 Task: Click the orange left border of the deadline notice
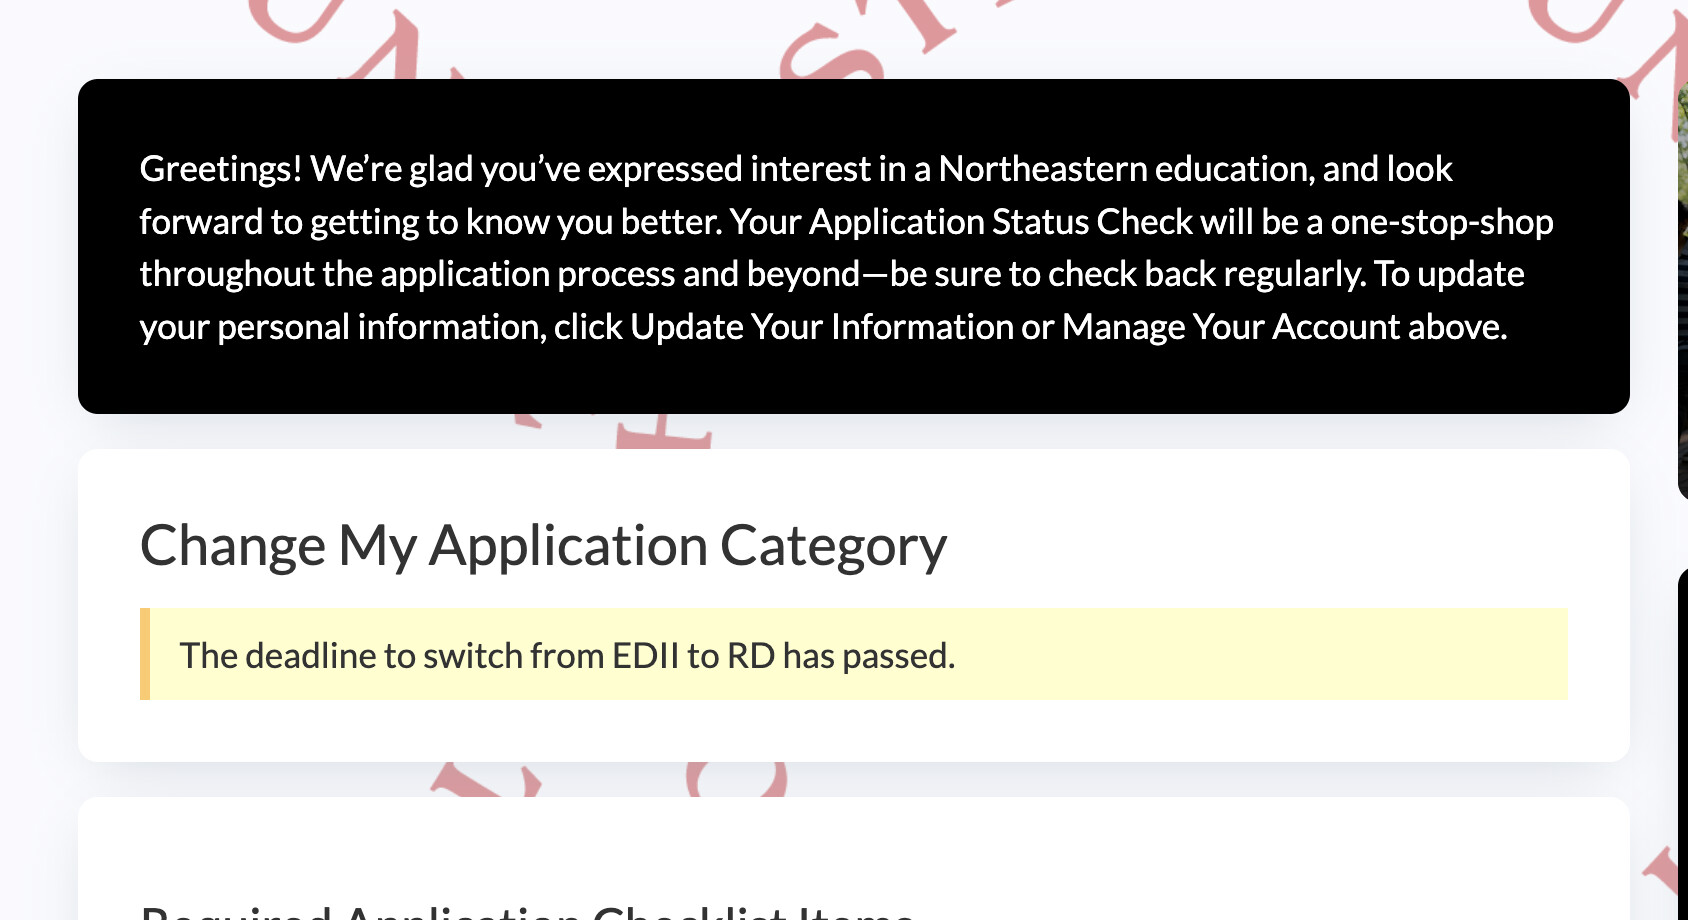pos(145,654)
